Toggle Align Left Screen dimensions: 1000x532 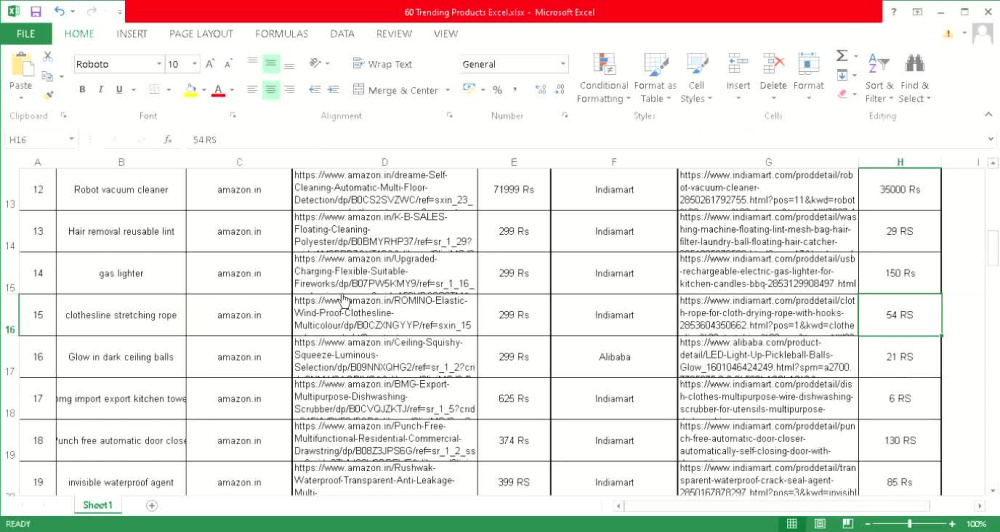(x=252, y=90)
